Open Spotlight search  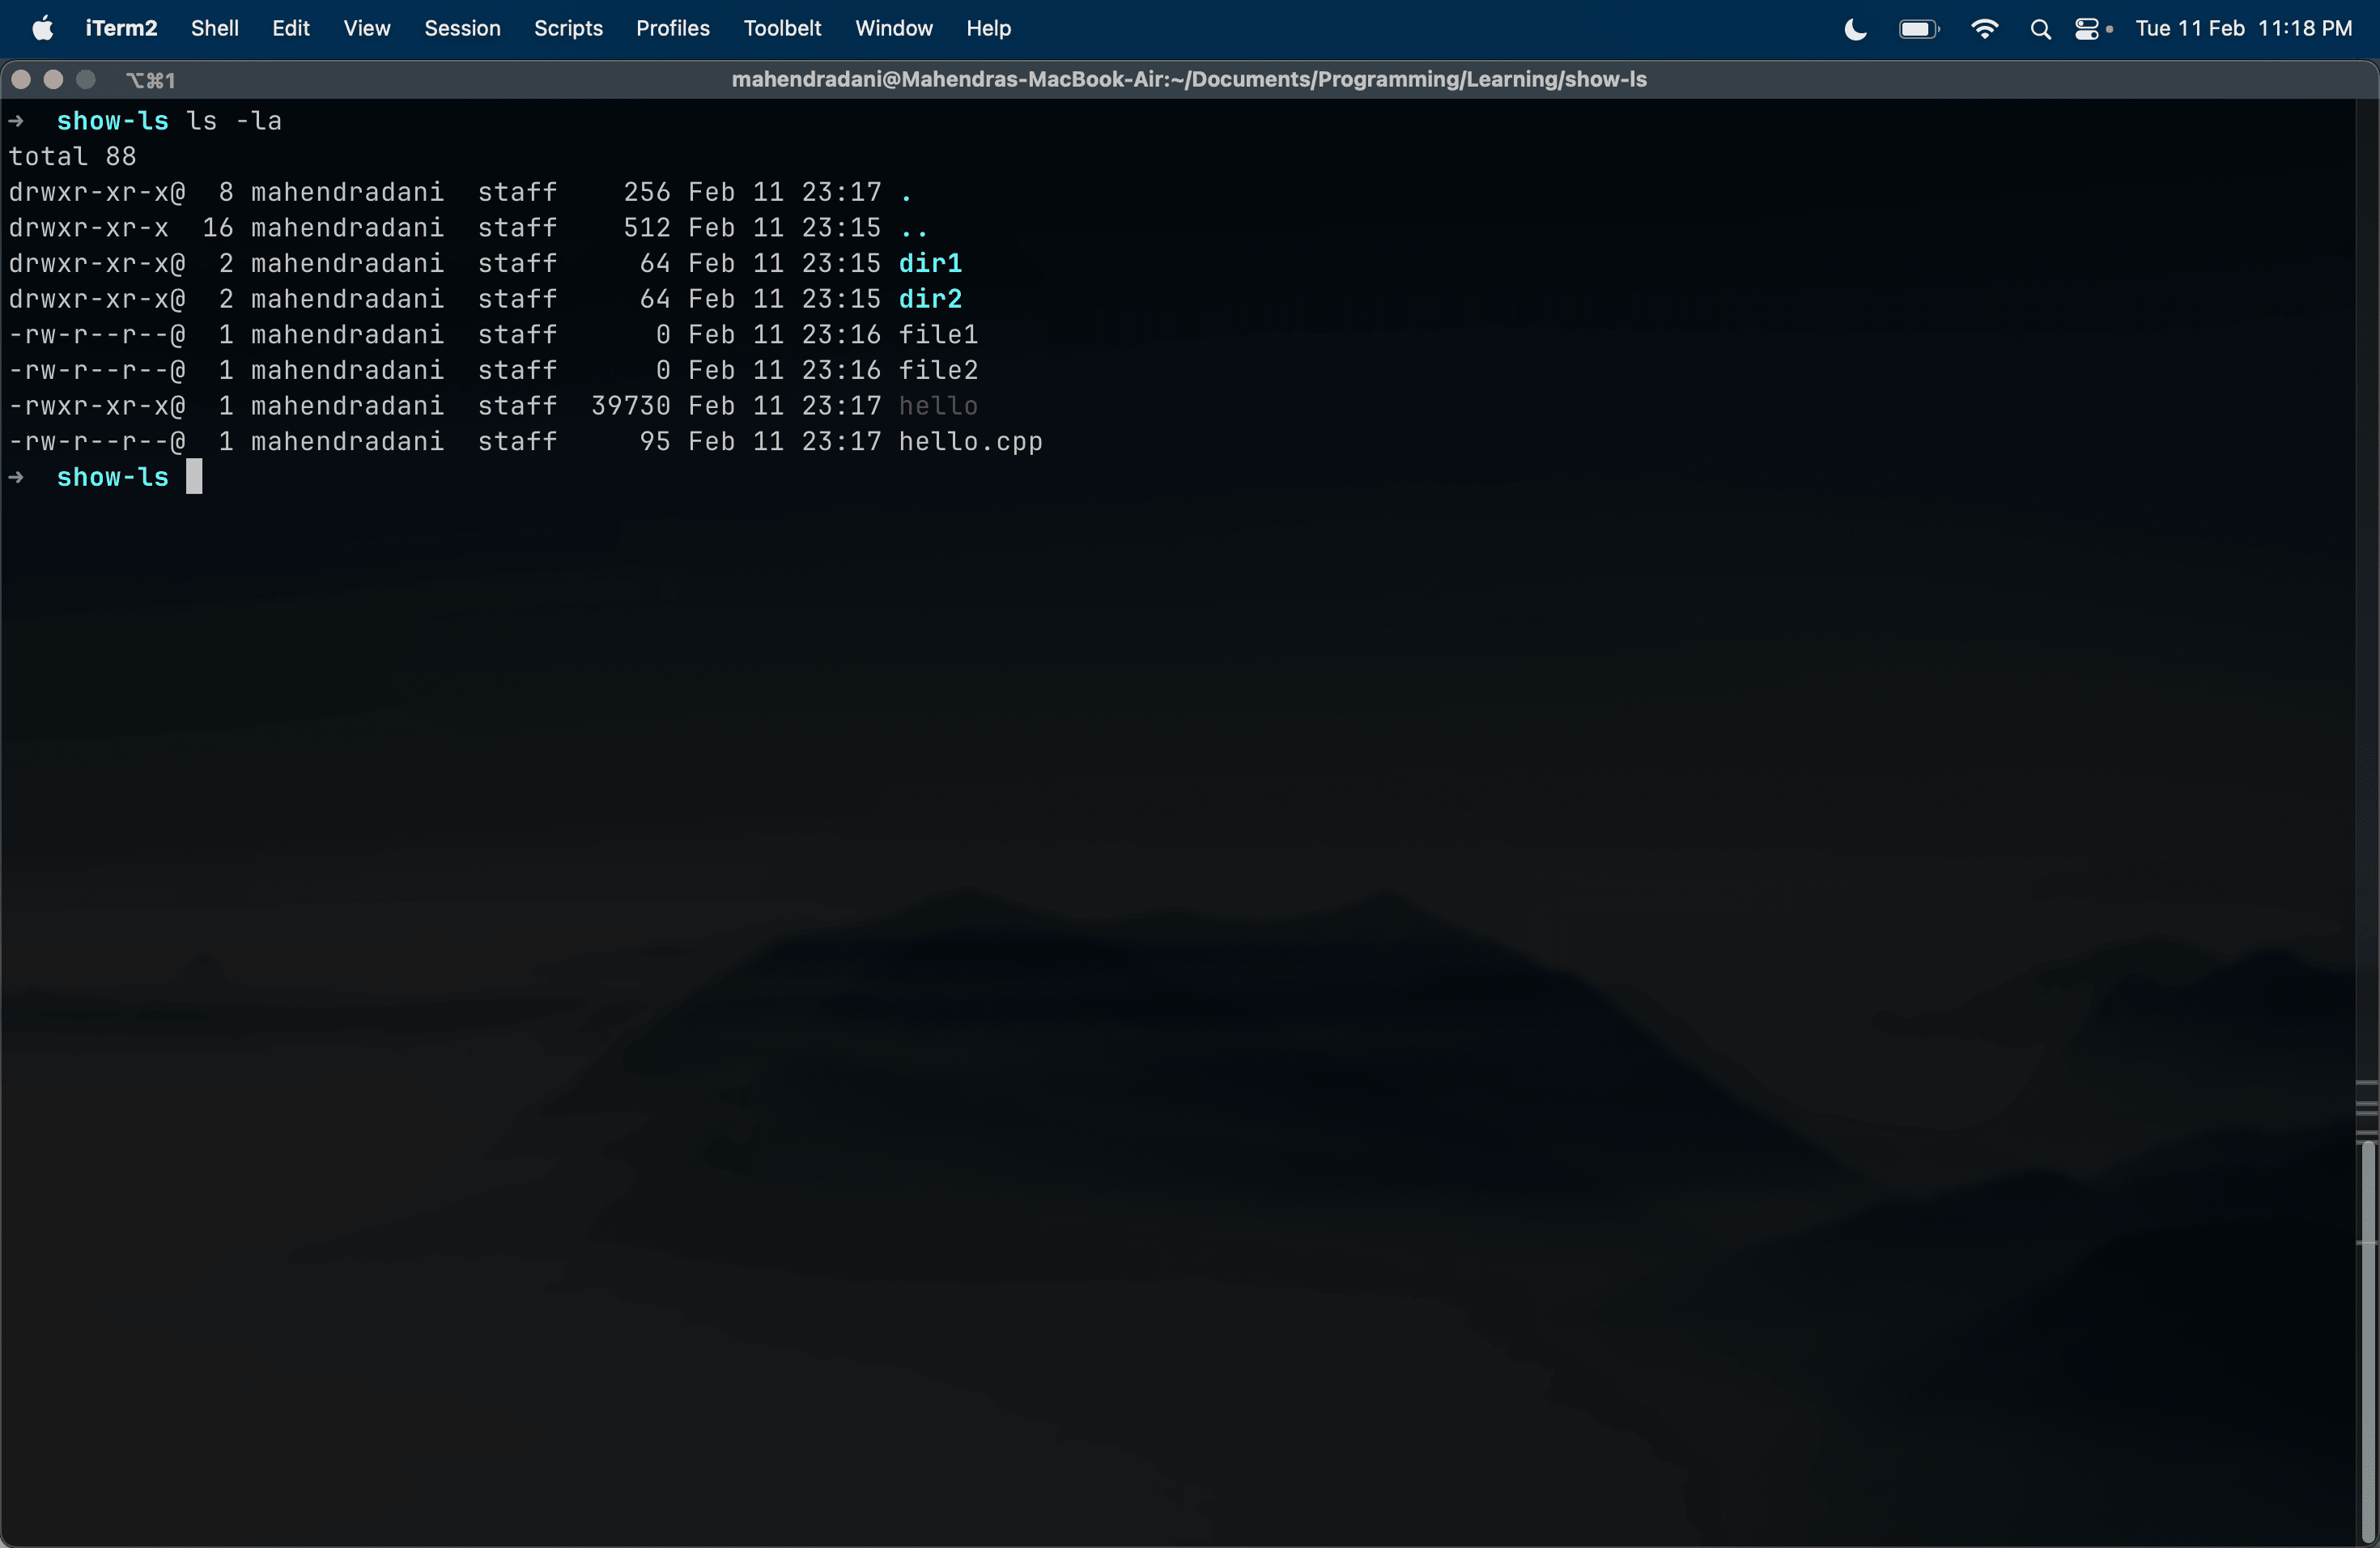(x=2040, y=28)
